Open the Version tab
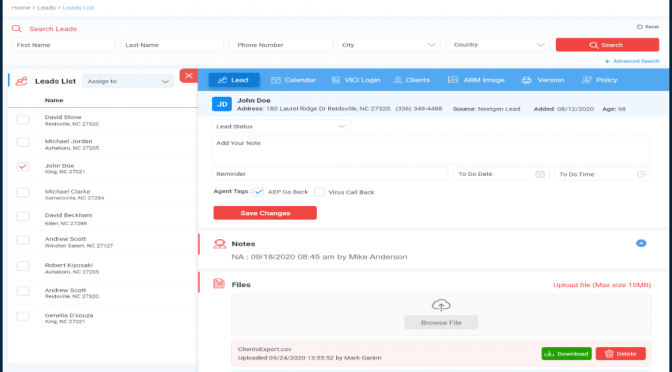 [x=543, y=80]
